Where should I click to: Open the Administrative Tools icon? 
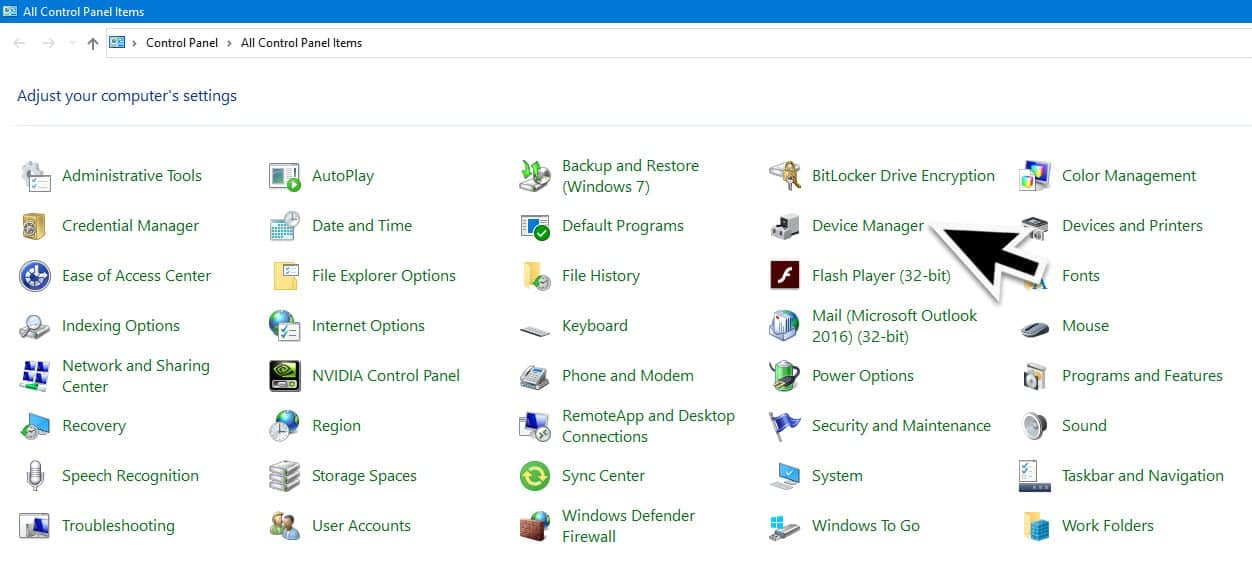(35, 176)
